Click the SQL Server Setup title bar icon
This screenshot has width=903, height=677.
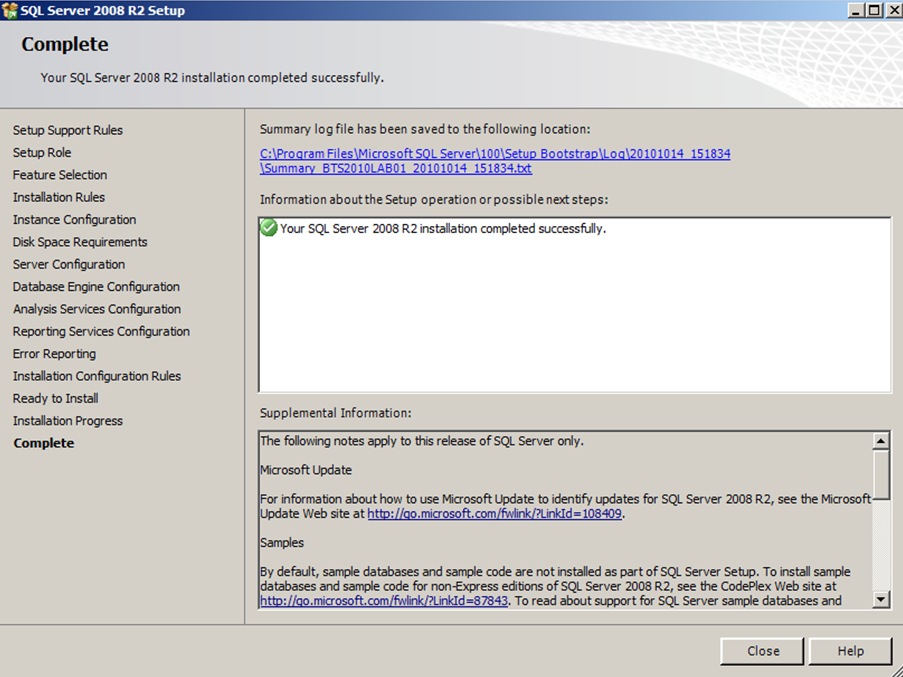[10, 10]
